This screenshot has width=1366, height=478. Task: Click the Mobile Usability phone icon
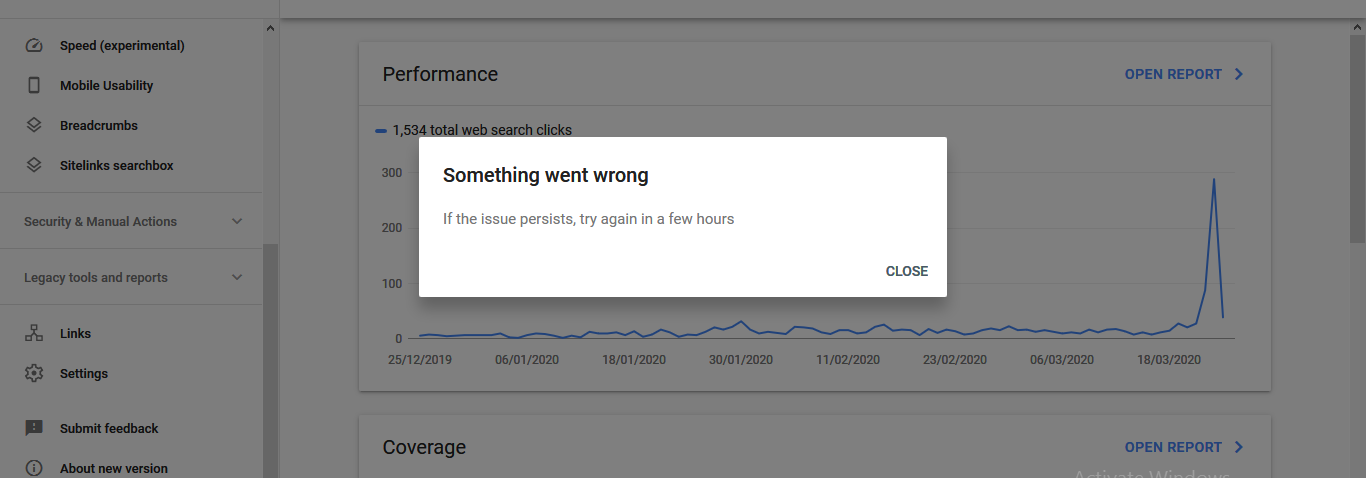tap(34, 86)
